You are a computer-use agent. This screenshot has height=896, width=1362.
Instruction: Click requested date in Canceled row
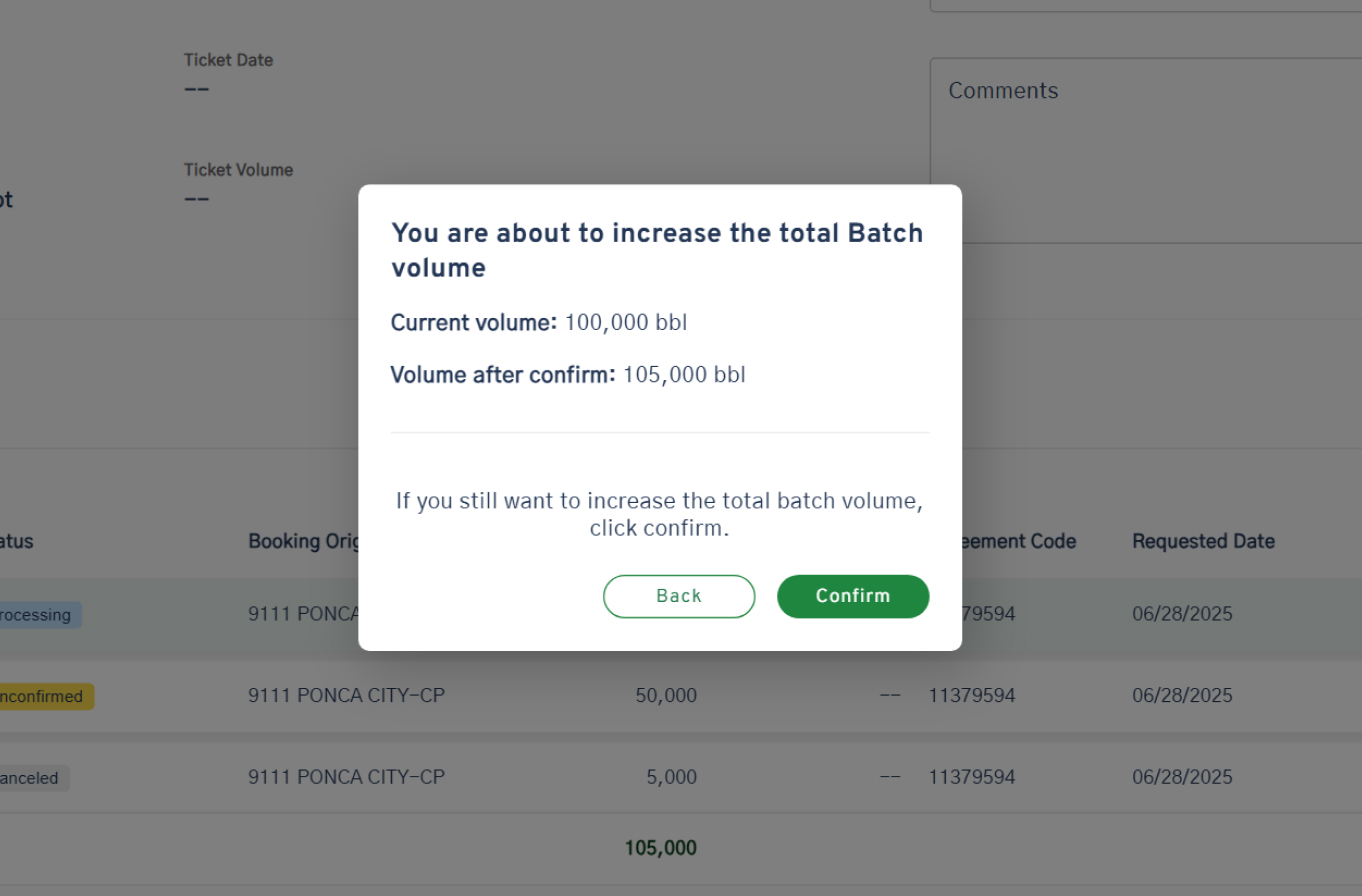pos(1182,777)
